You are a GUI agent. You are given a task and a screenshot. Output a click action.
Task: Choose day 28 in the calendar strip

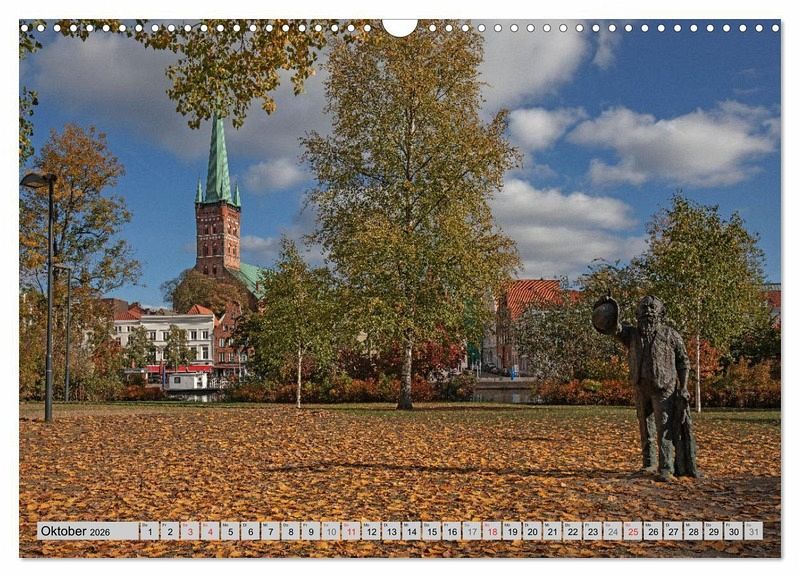point(693,531)
